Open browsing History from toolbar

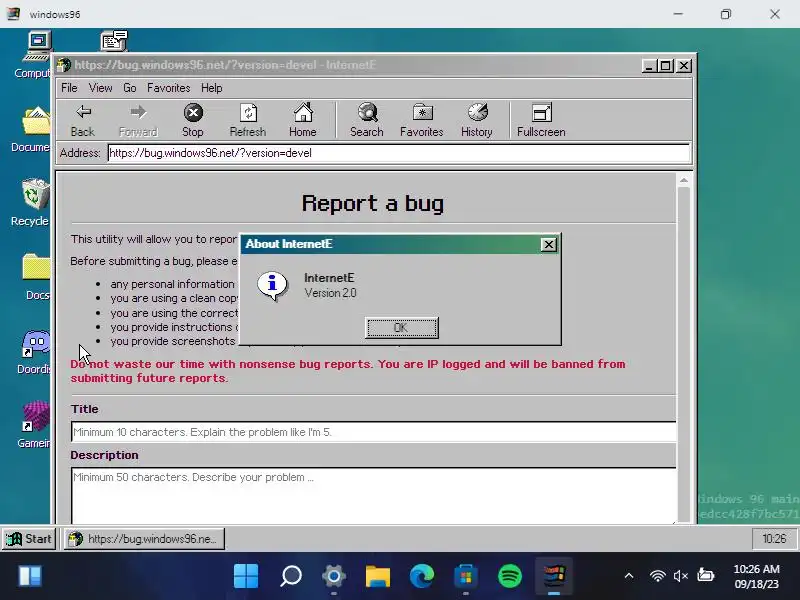coord(477,120)
